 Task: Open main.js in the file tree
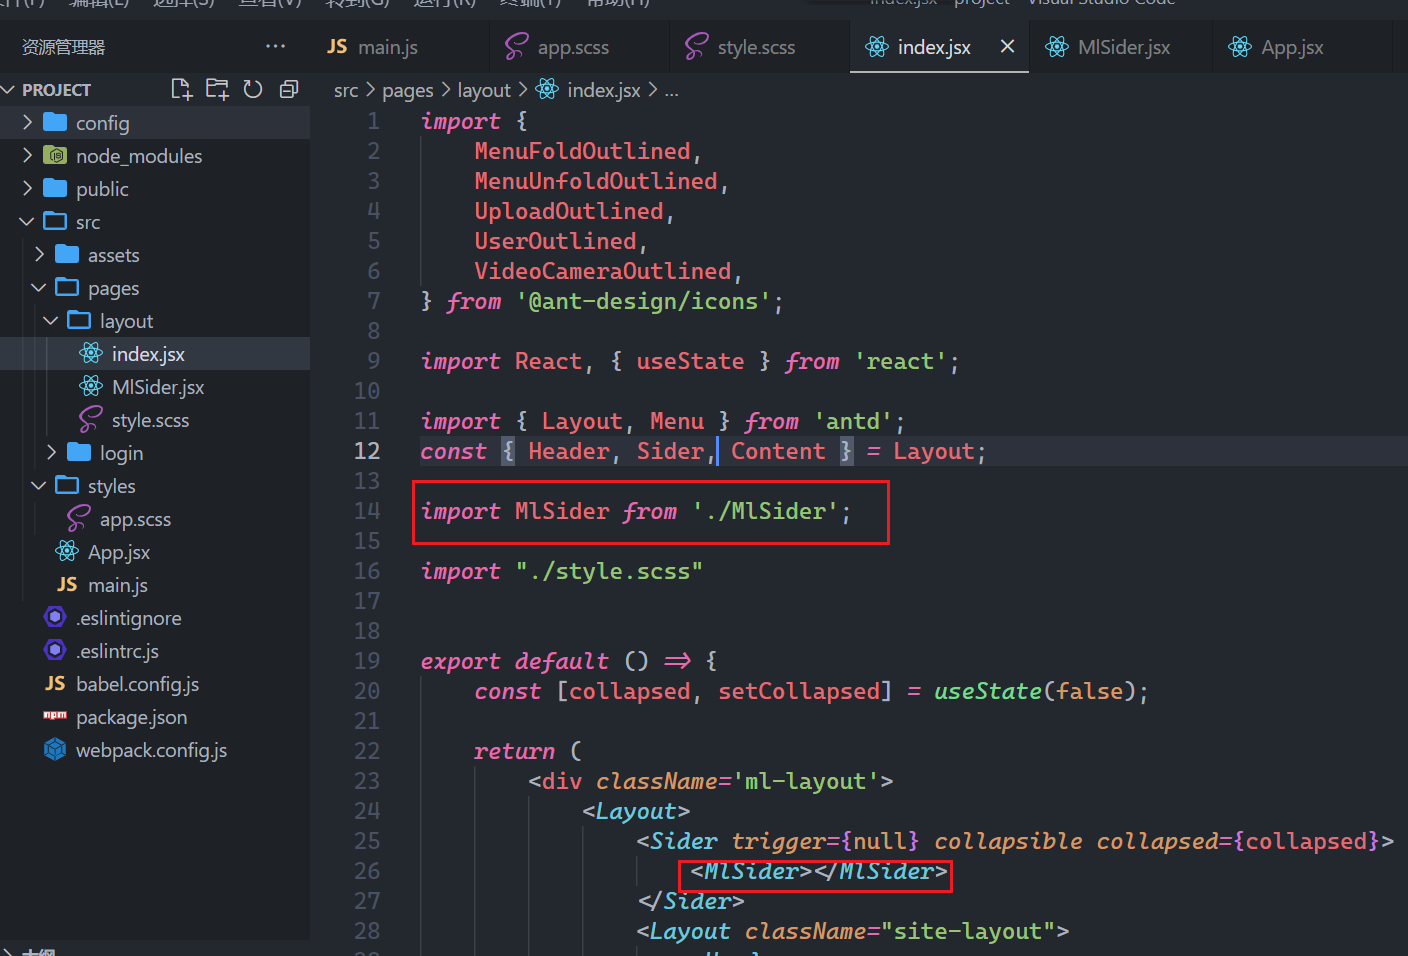[118, 585]
